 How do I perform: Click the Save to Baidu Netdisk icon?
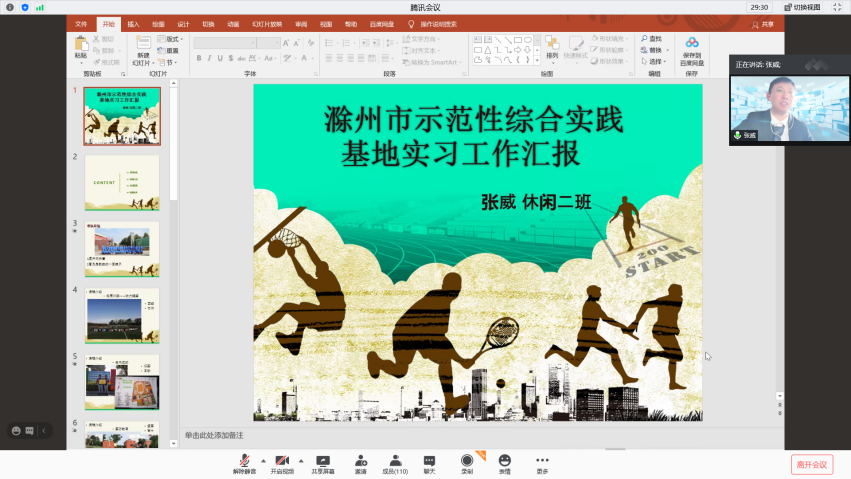coord(692,51)
